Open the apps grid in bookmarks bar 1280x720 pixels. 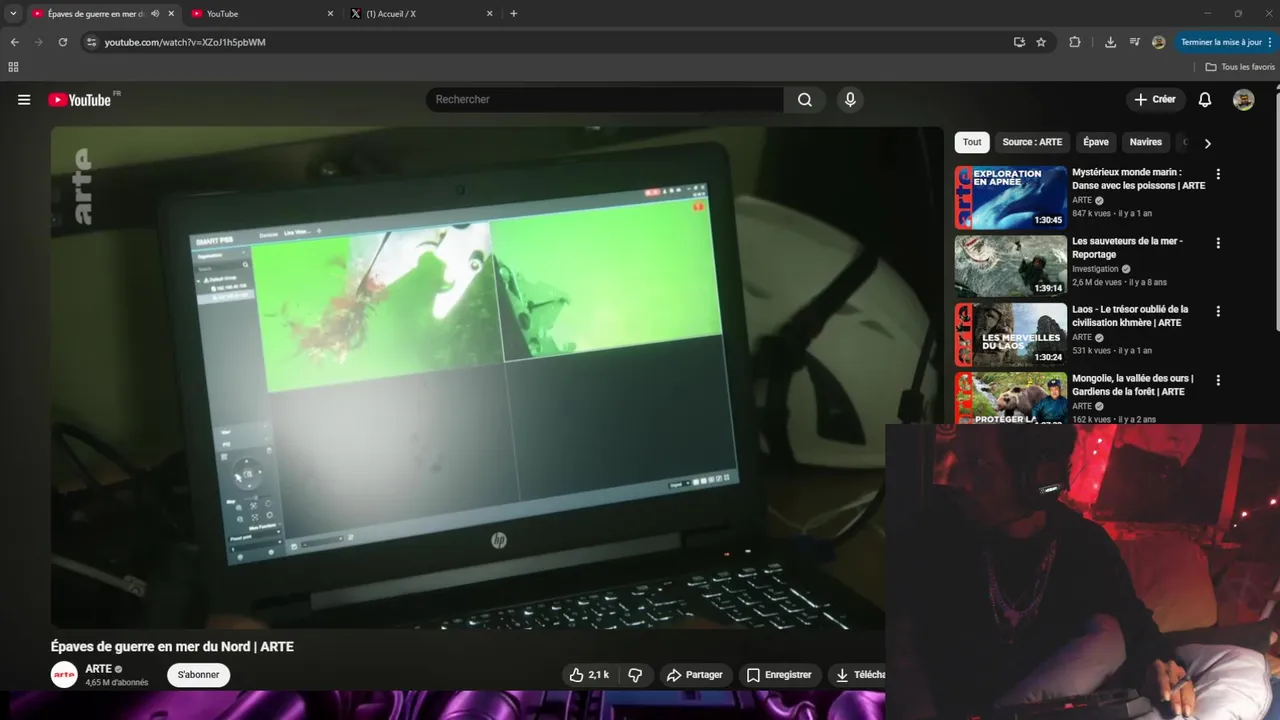pos(13,67)
